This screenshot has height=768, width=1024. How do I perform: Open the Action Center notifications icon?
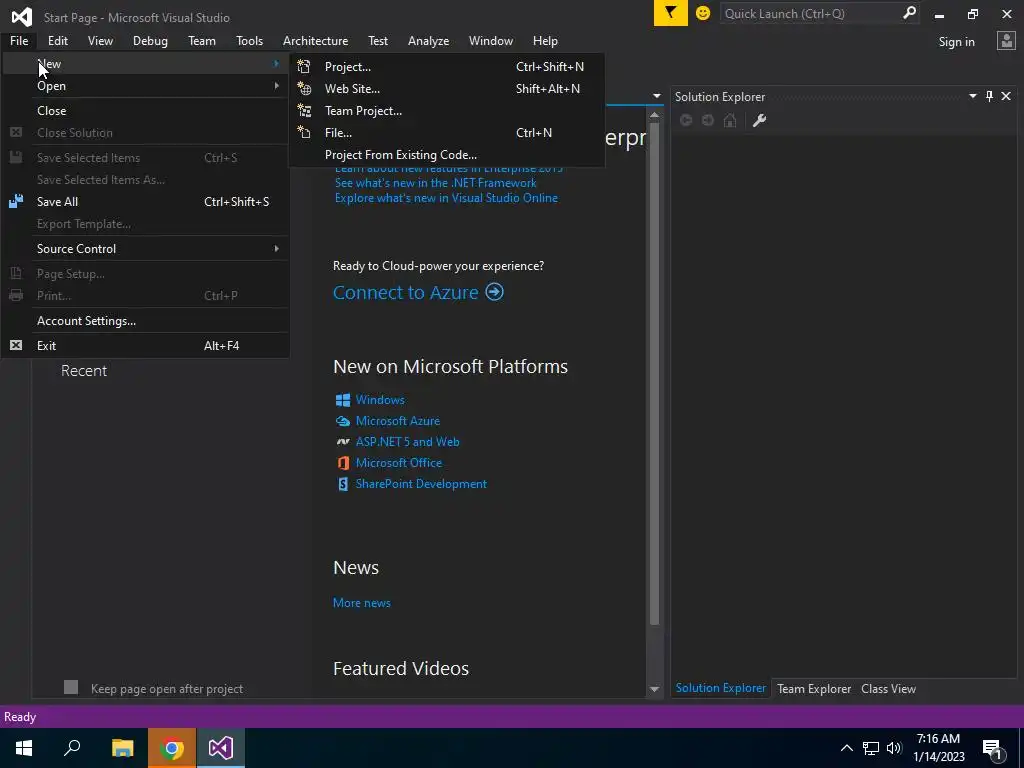(991, 748)
